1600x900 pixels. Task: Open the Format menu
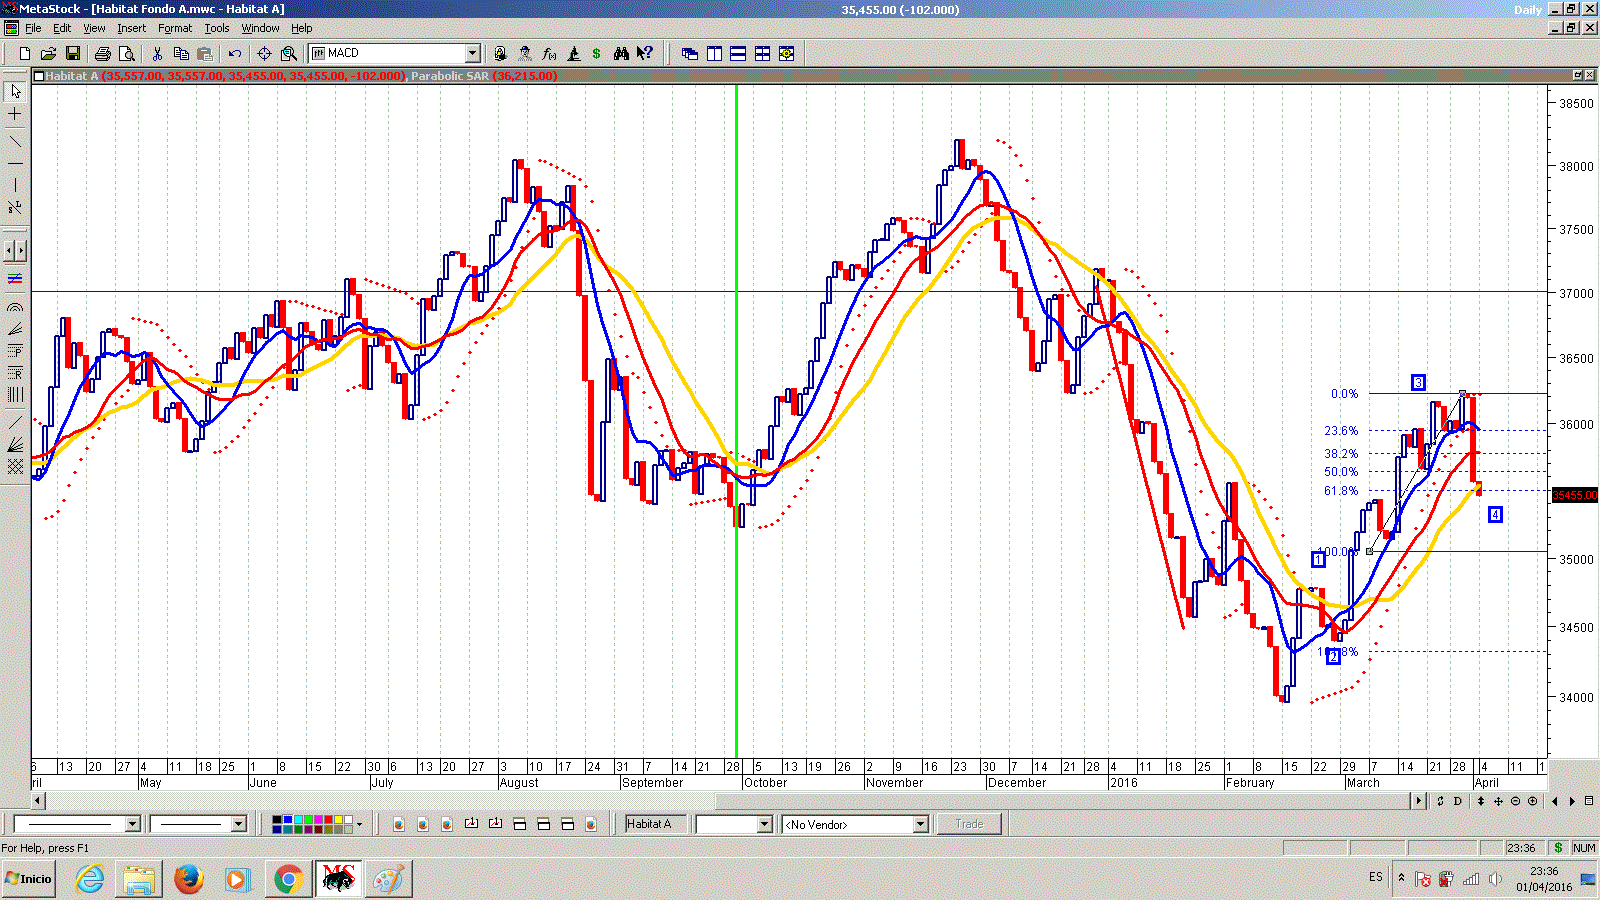175,28
